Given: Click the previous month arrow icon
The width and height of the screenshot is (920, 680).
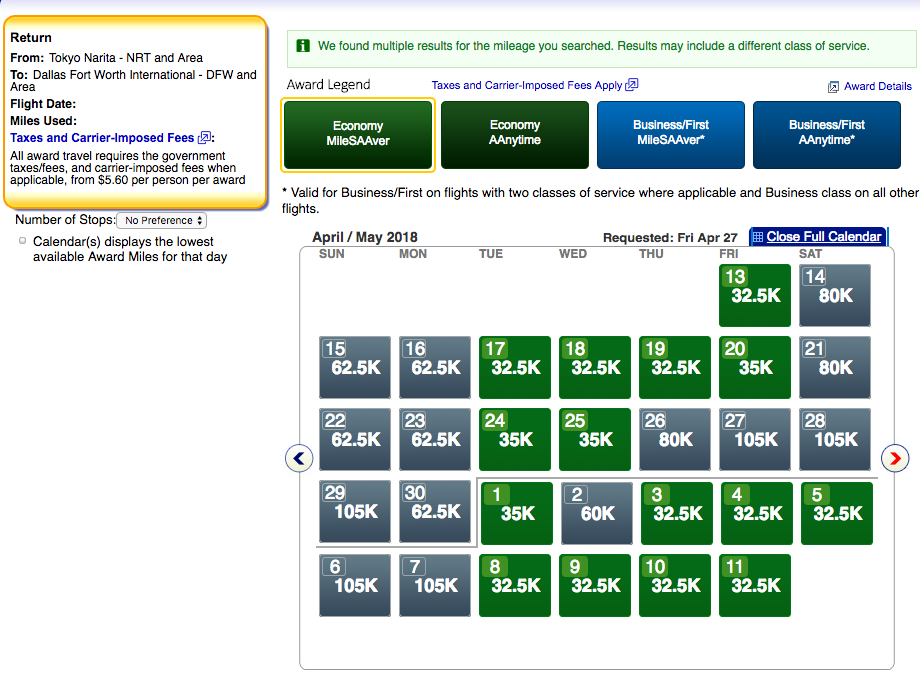Looking at the screenshot, I should tap(299, 458).
